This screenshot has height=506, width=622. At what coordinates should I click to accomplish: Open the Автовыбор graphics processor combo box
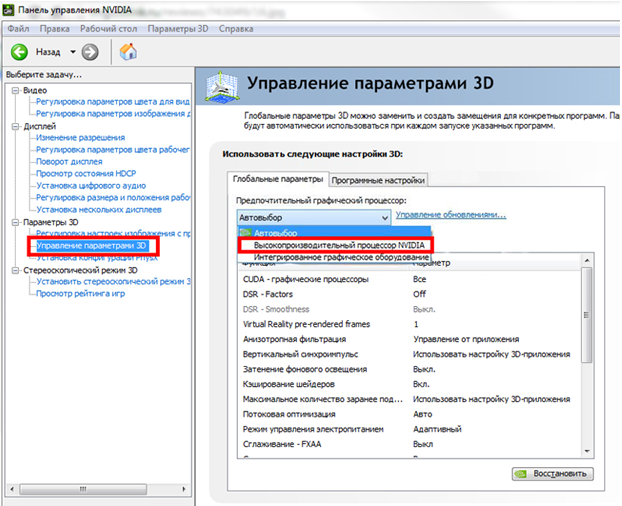coord(313,216)
